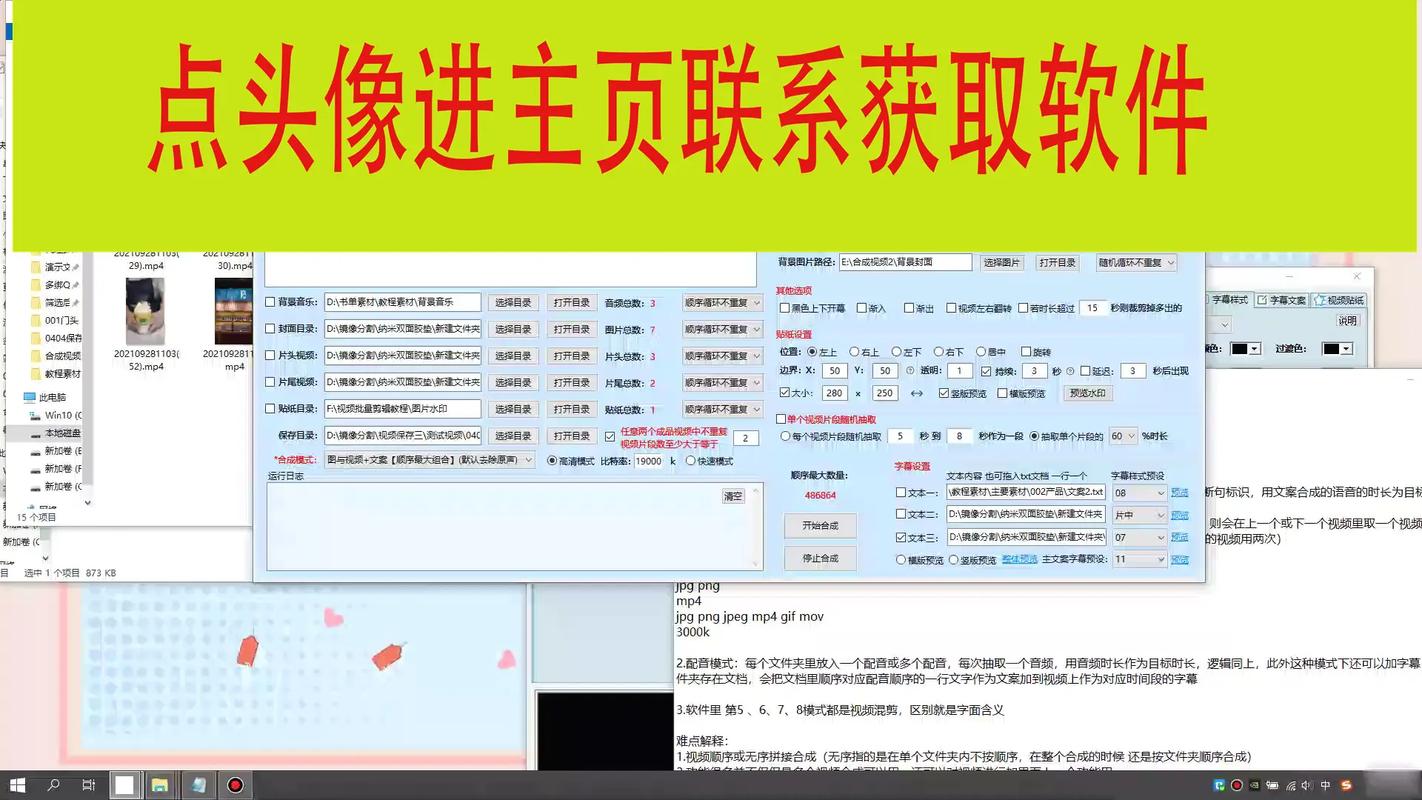Check the 渐入 fade-in checkbox
The image size is (1422, 800).
click(862, 308)
